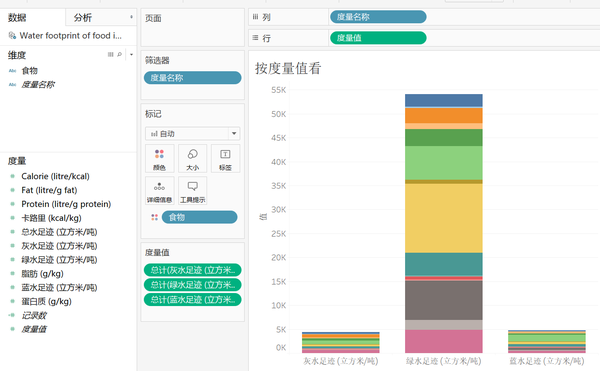The image size is (600, 371).
Task: Open the 工具提示 tooltip marks card
Action: [x=192, y=190]
